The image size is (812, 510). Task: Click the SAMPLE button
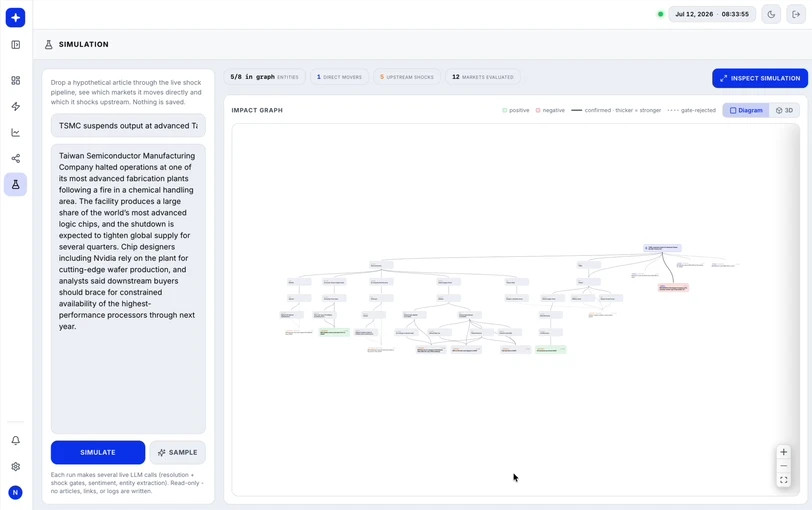pyautogui.click(x=178, y=453)
